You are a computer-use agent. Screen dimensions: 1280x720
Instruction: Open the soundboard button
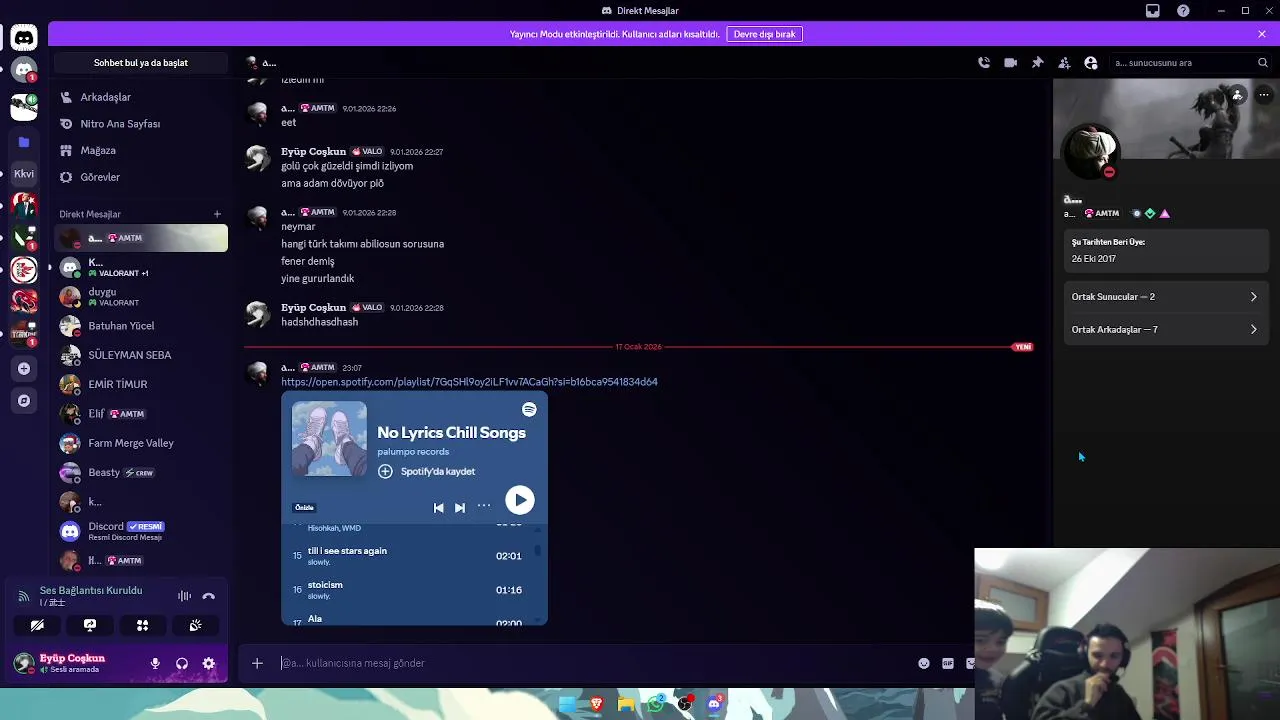(x=195, y=625)
